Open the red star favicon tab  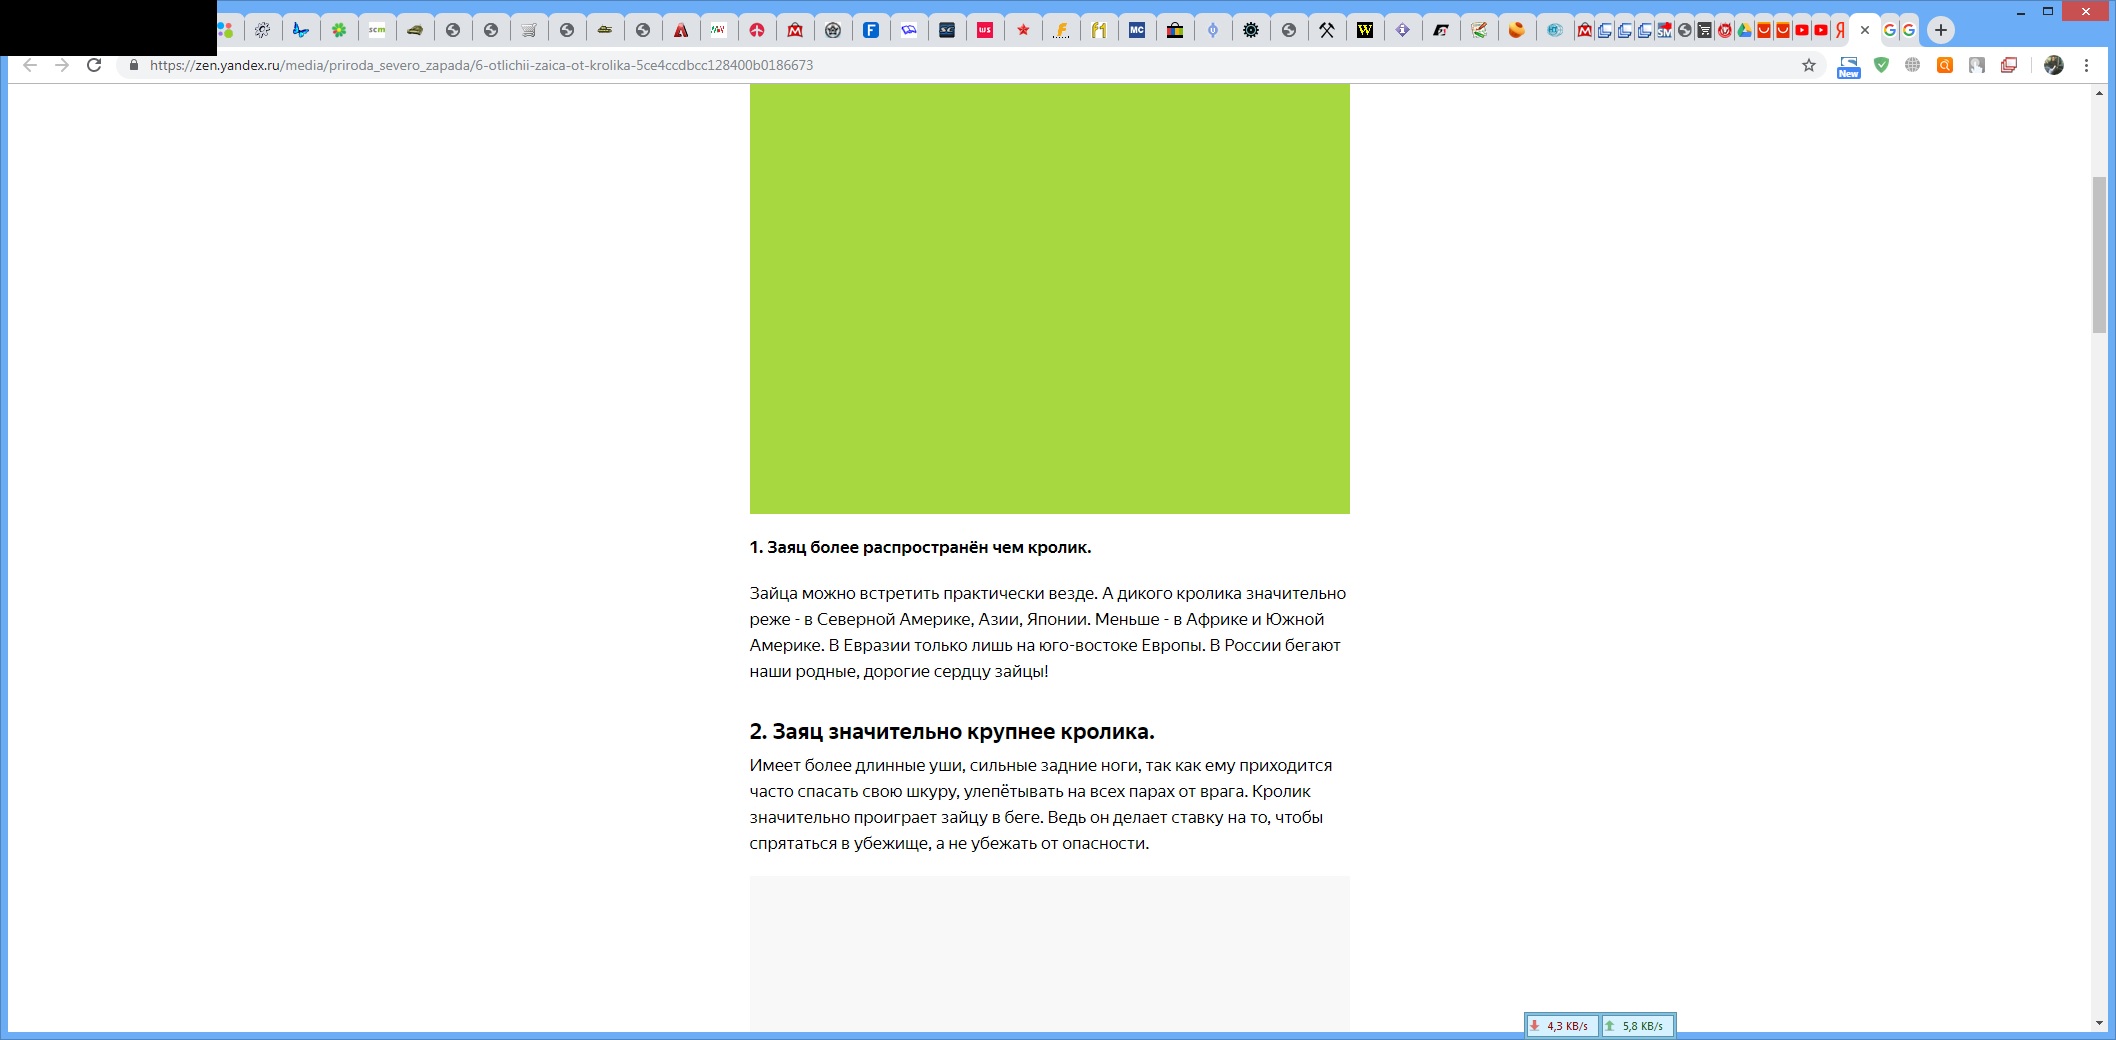pyautogui.click(x=1023, y=30)
